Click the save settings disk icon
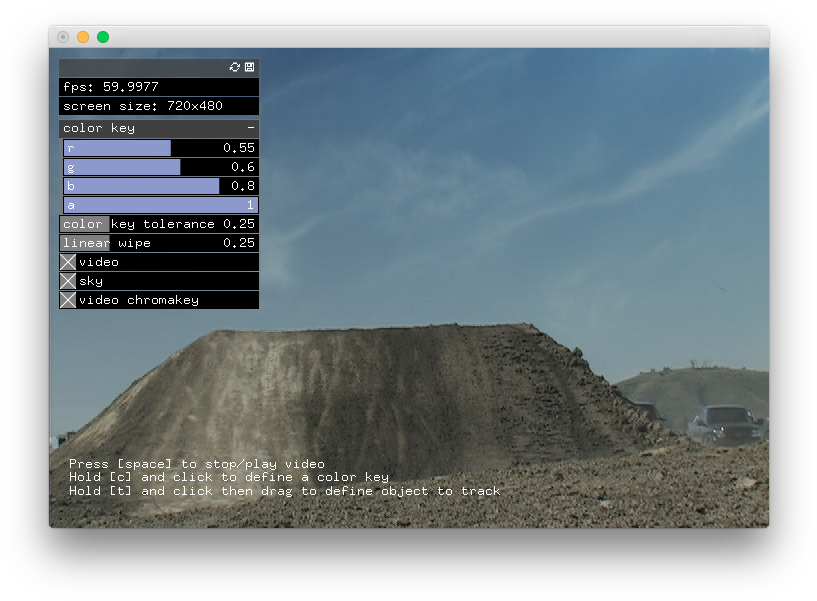Image resolution: width=817 pixels, height=601 pixels. (249, 67)
